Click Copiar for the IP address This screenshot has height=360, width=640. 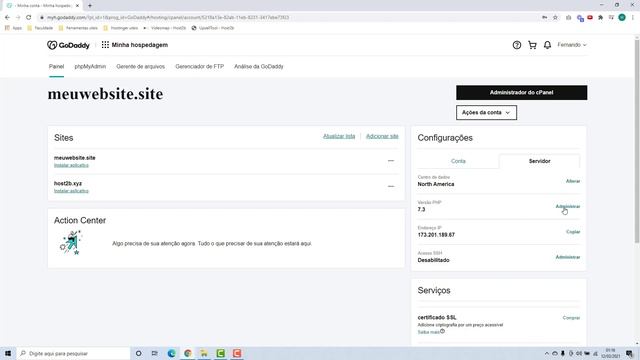coord(573,232)
